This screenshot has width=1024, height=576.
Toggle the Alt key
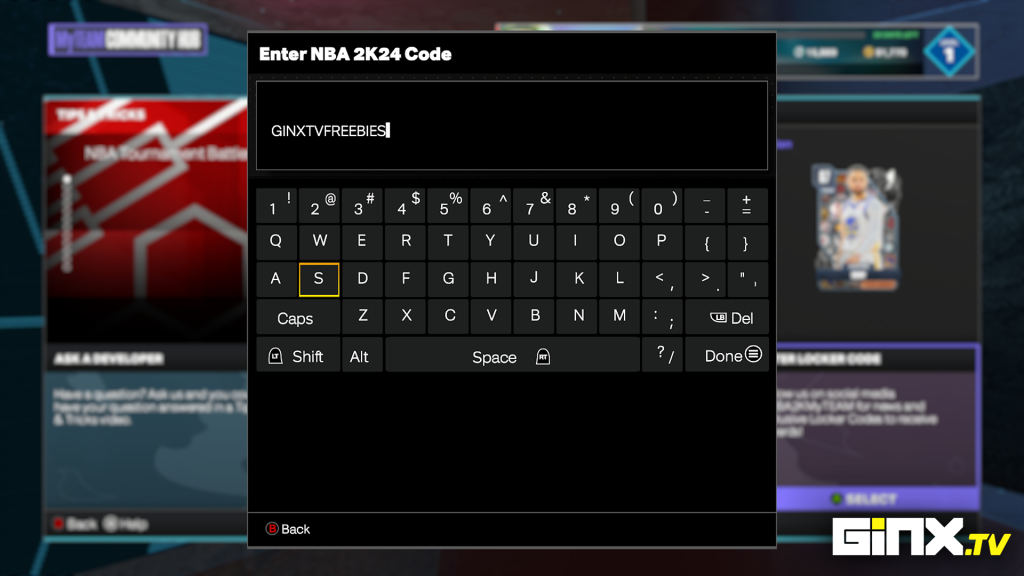tap(360, 356)
